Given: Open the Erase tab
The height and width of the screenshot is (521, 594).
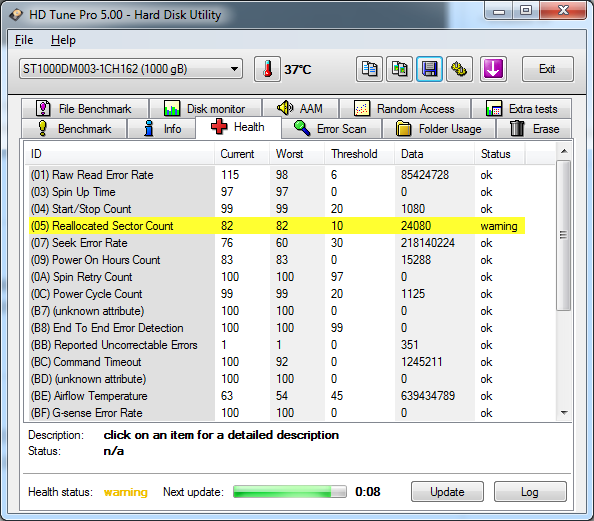Looking at the screenshot, I should [534, 129].
